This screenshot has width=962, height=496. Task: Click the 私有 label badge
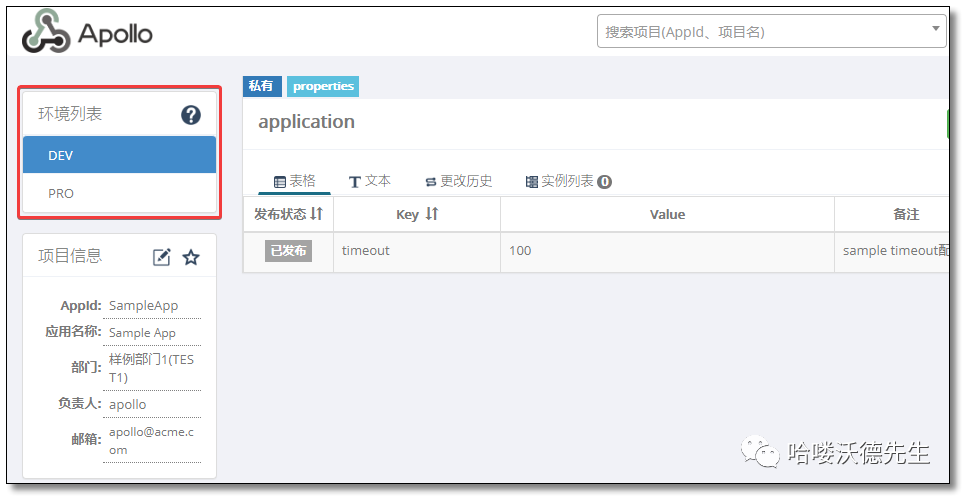pyautogui.click(x=262, y=86)
